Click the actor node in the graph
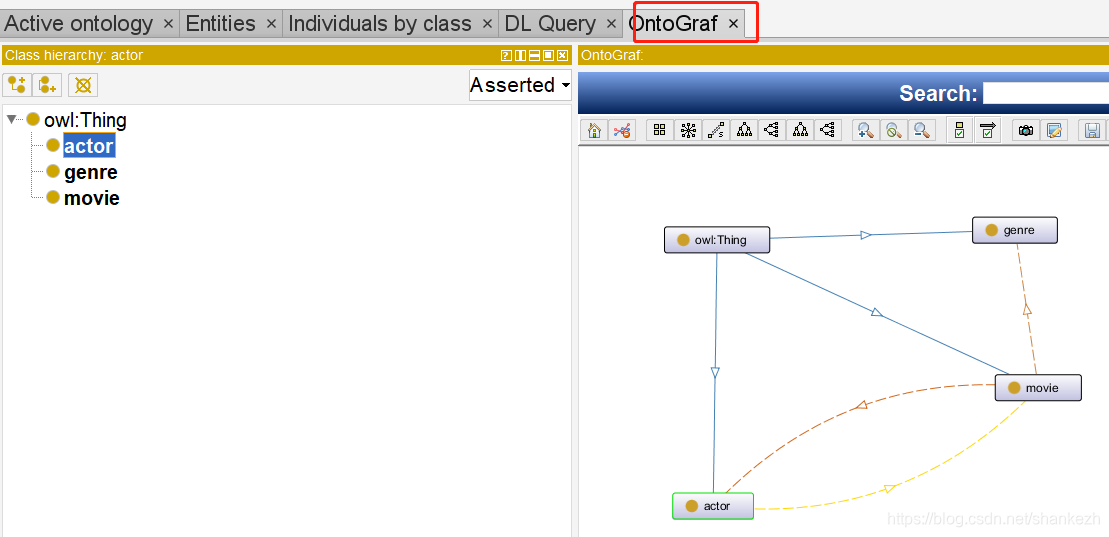The image size is (1109, 537). [713, 506]
